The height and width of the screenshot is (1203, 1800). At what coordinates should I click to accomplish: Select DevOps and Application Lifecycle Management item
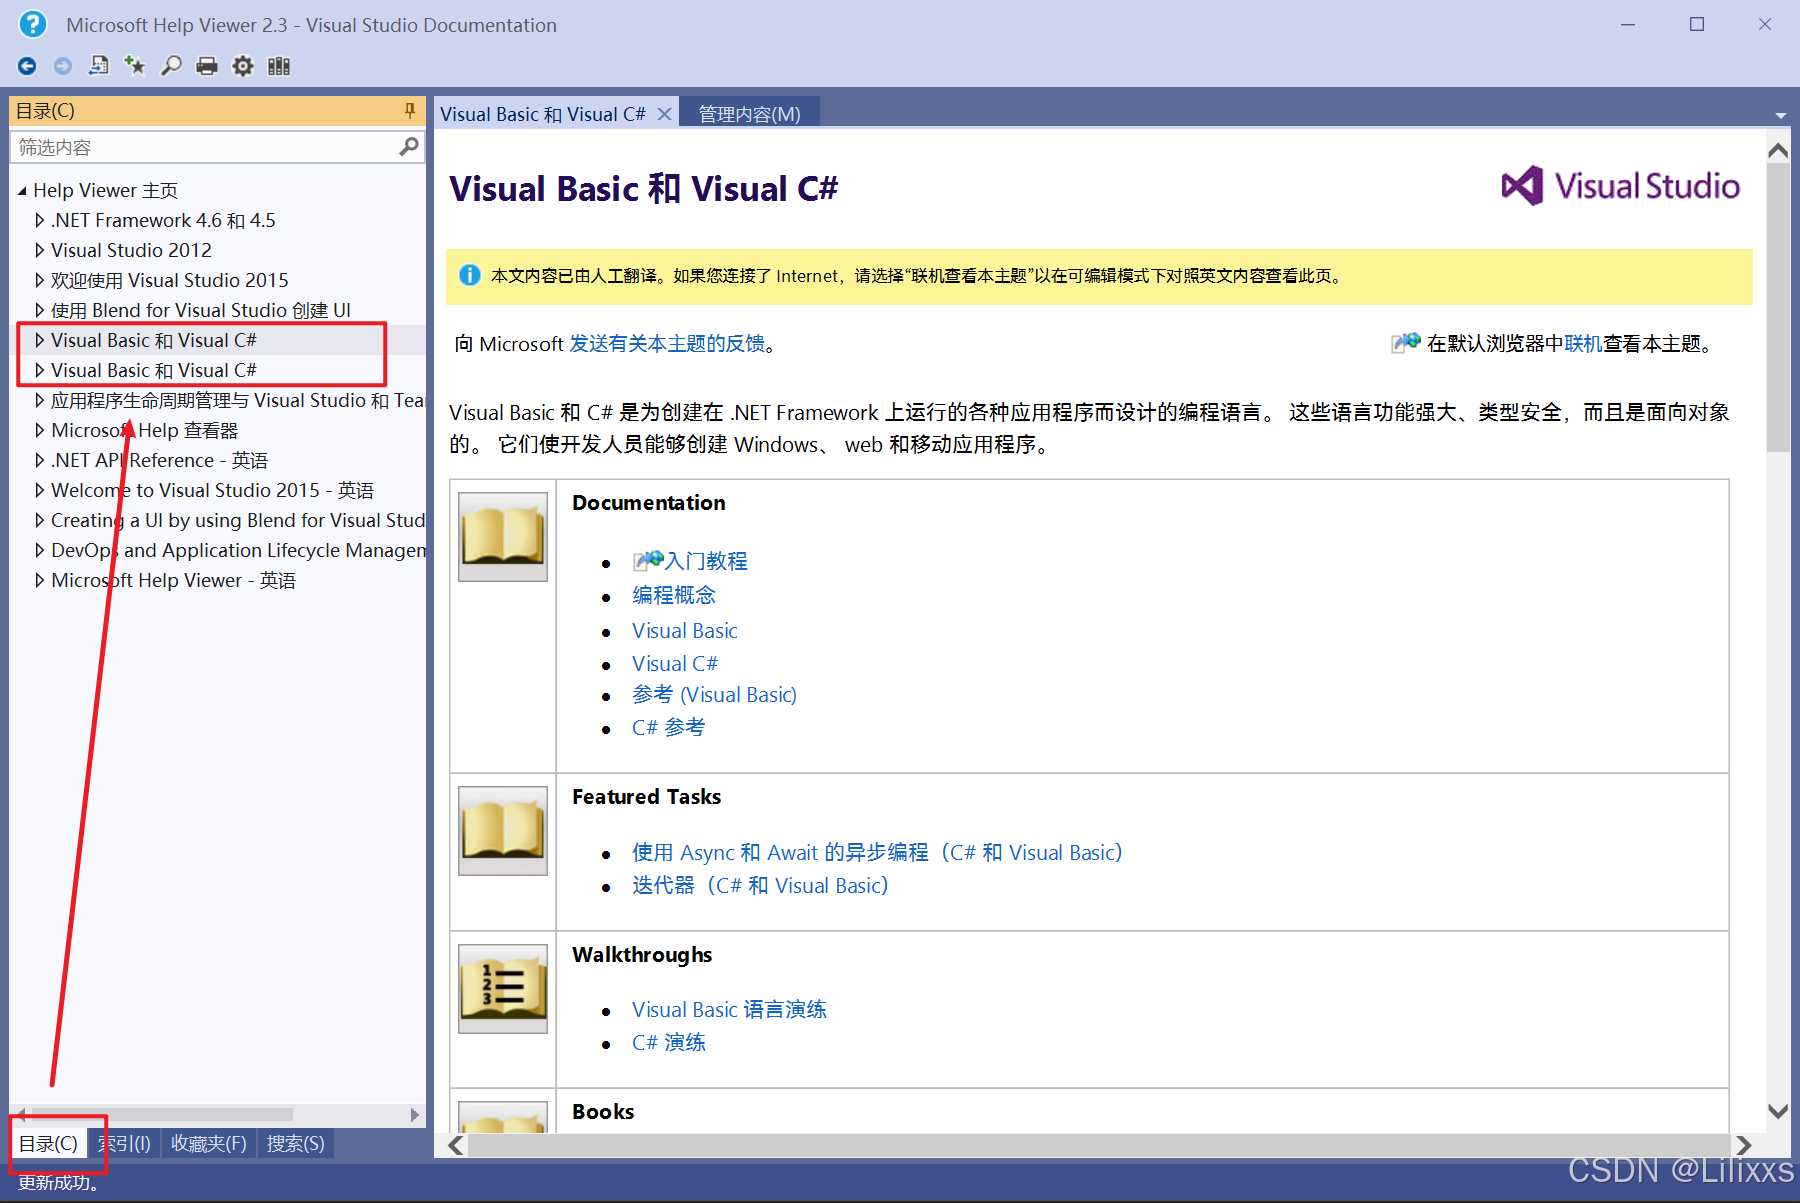pos(238,550)
